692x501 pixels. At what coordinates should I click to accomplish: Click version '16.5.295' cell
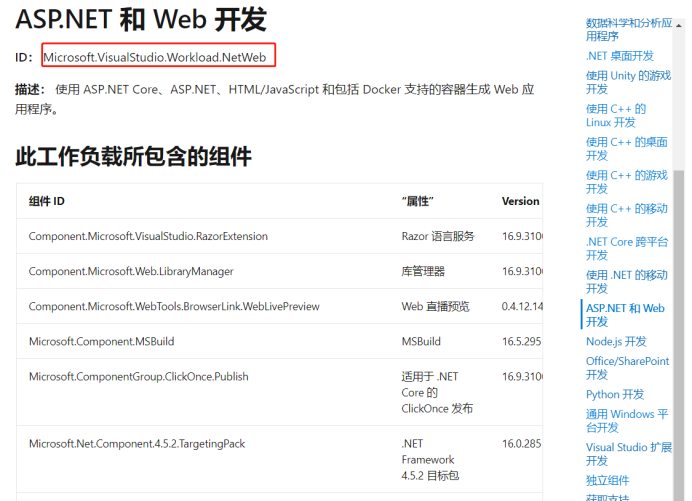click(x=522, y=341)
